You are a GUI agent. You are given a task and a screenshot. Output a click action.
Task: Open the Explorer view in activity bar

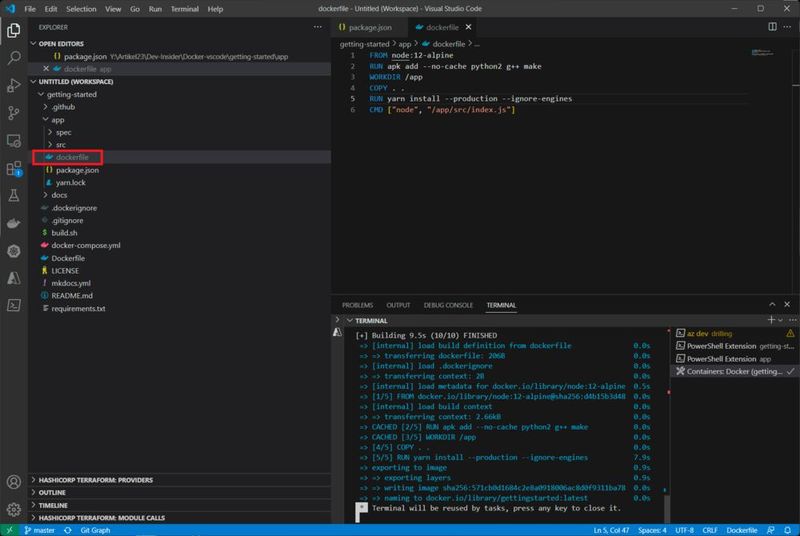pos(14,31)
